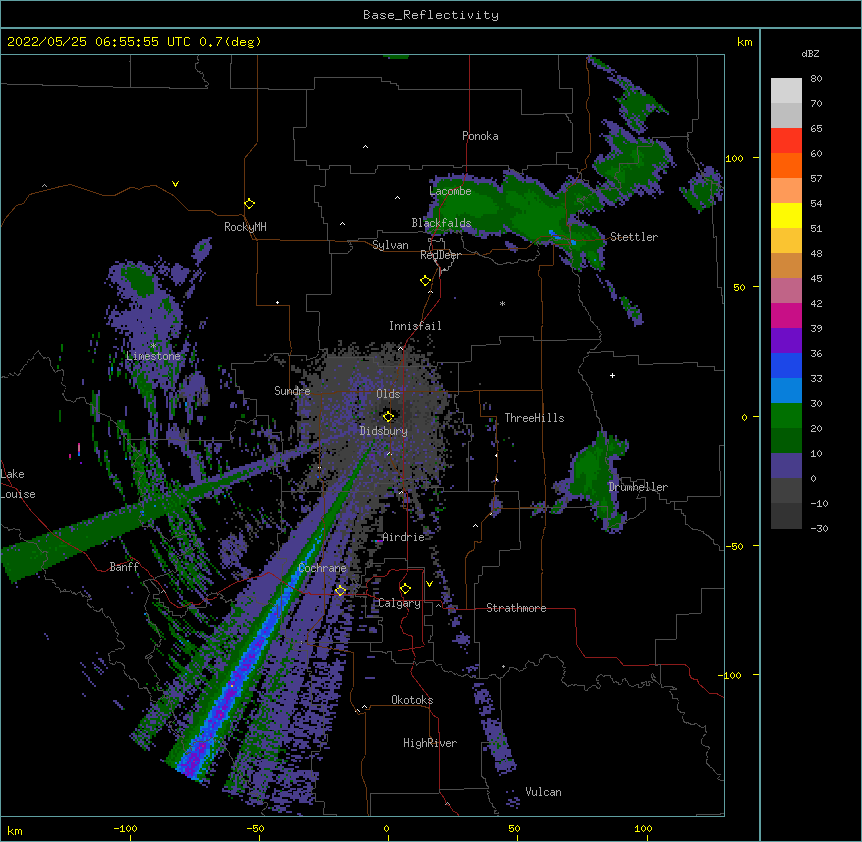862x842 pixels.
Task: Click the Lacombe city label
Action: tap(450, 191)
